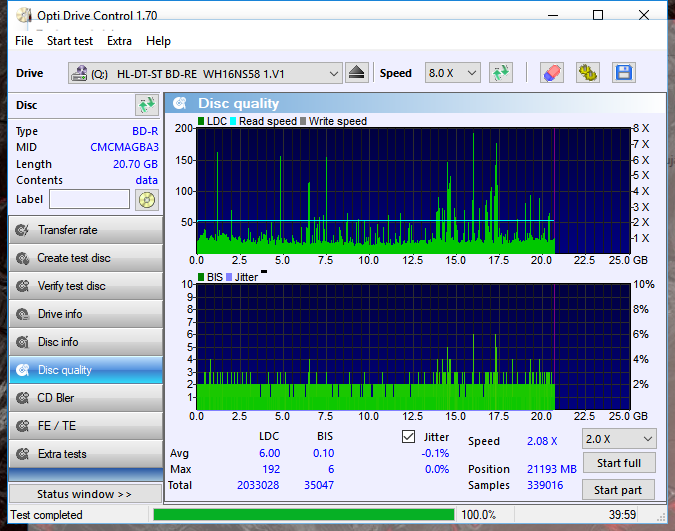675x531 pixels.
Task: Open the Verify test disc page
Action: pyautogui.click(x=86, y=286)
